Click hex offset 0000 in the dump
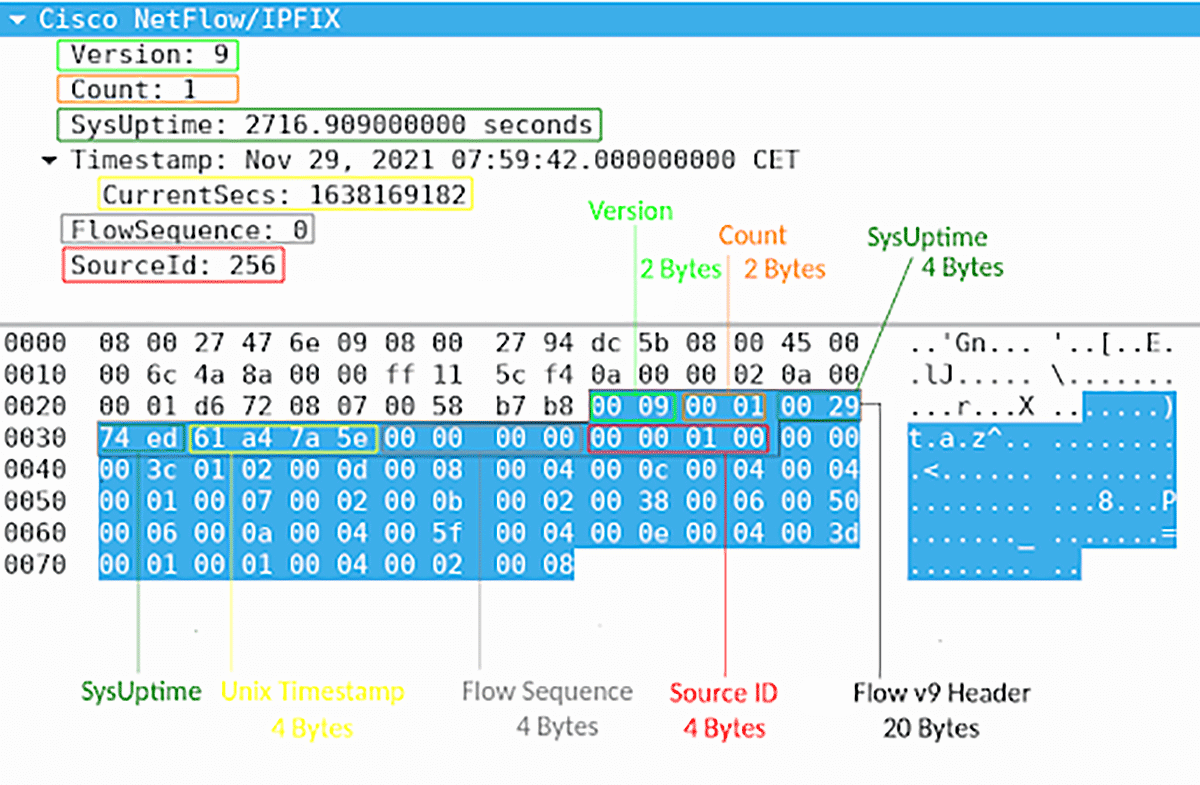Image resolution: width=1200 pixels, height=785 pixels. pos(34,341)
